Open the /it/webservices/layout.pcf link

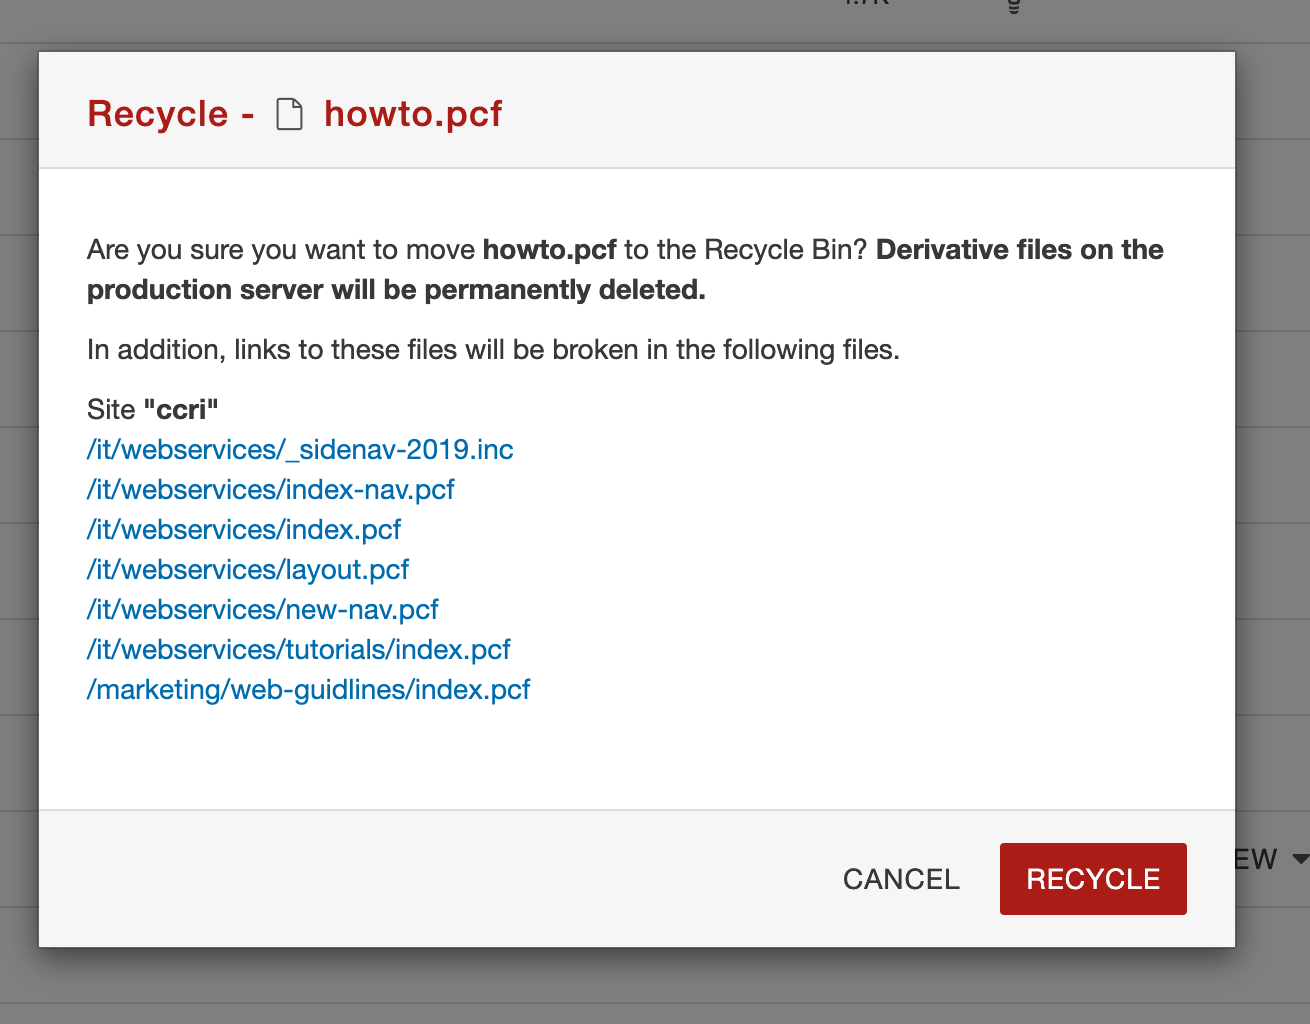248,569
